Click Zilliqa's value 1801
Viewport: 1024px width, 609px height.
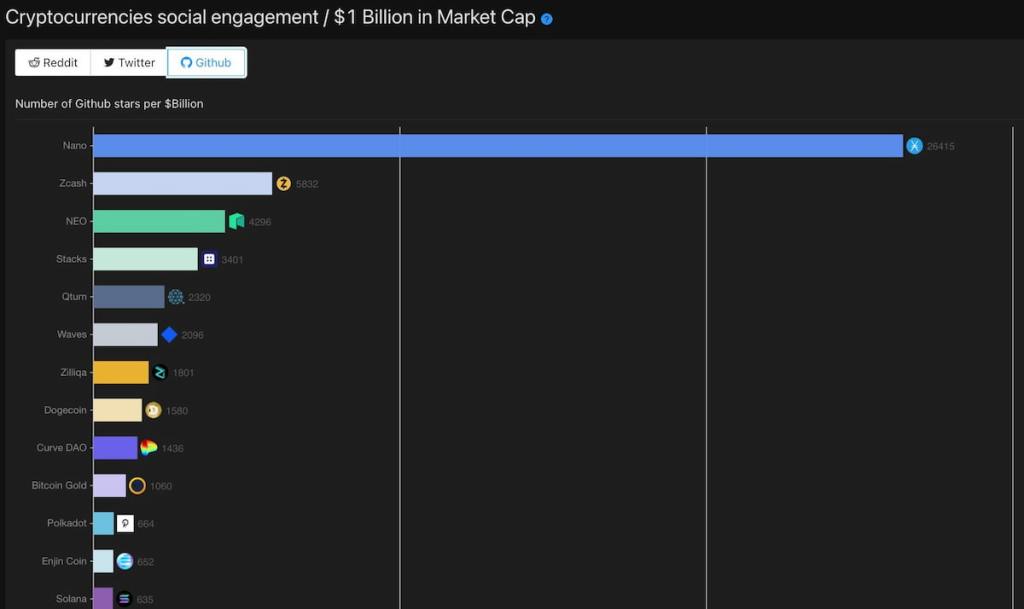[184, 373]
